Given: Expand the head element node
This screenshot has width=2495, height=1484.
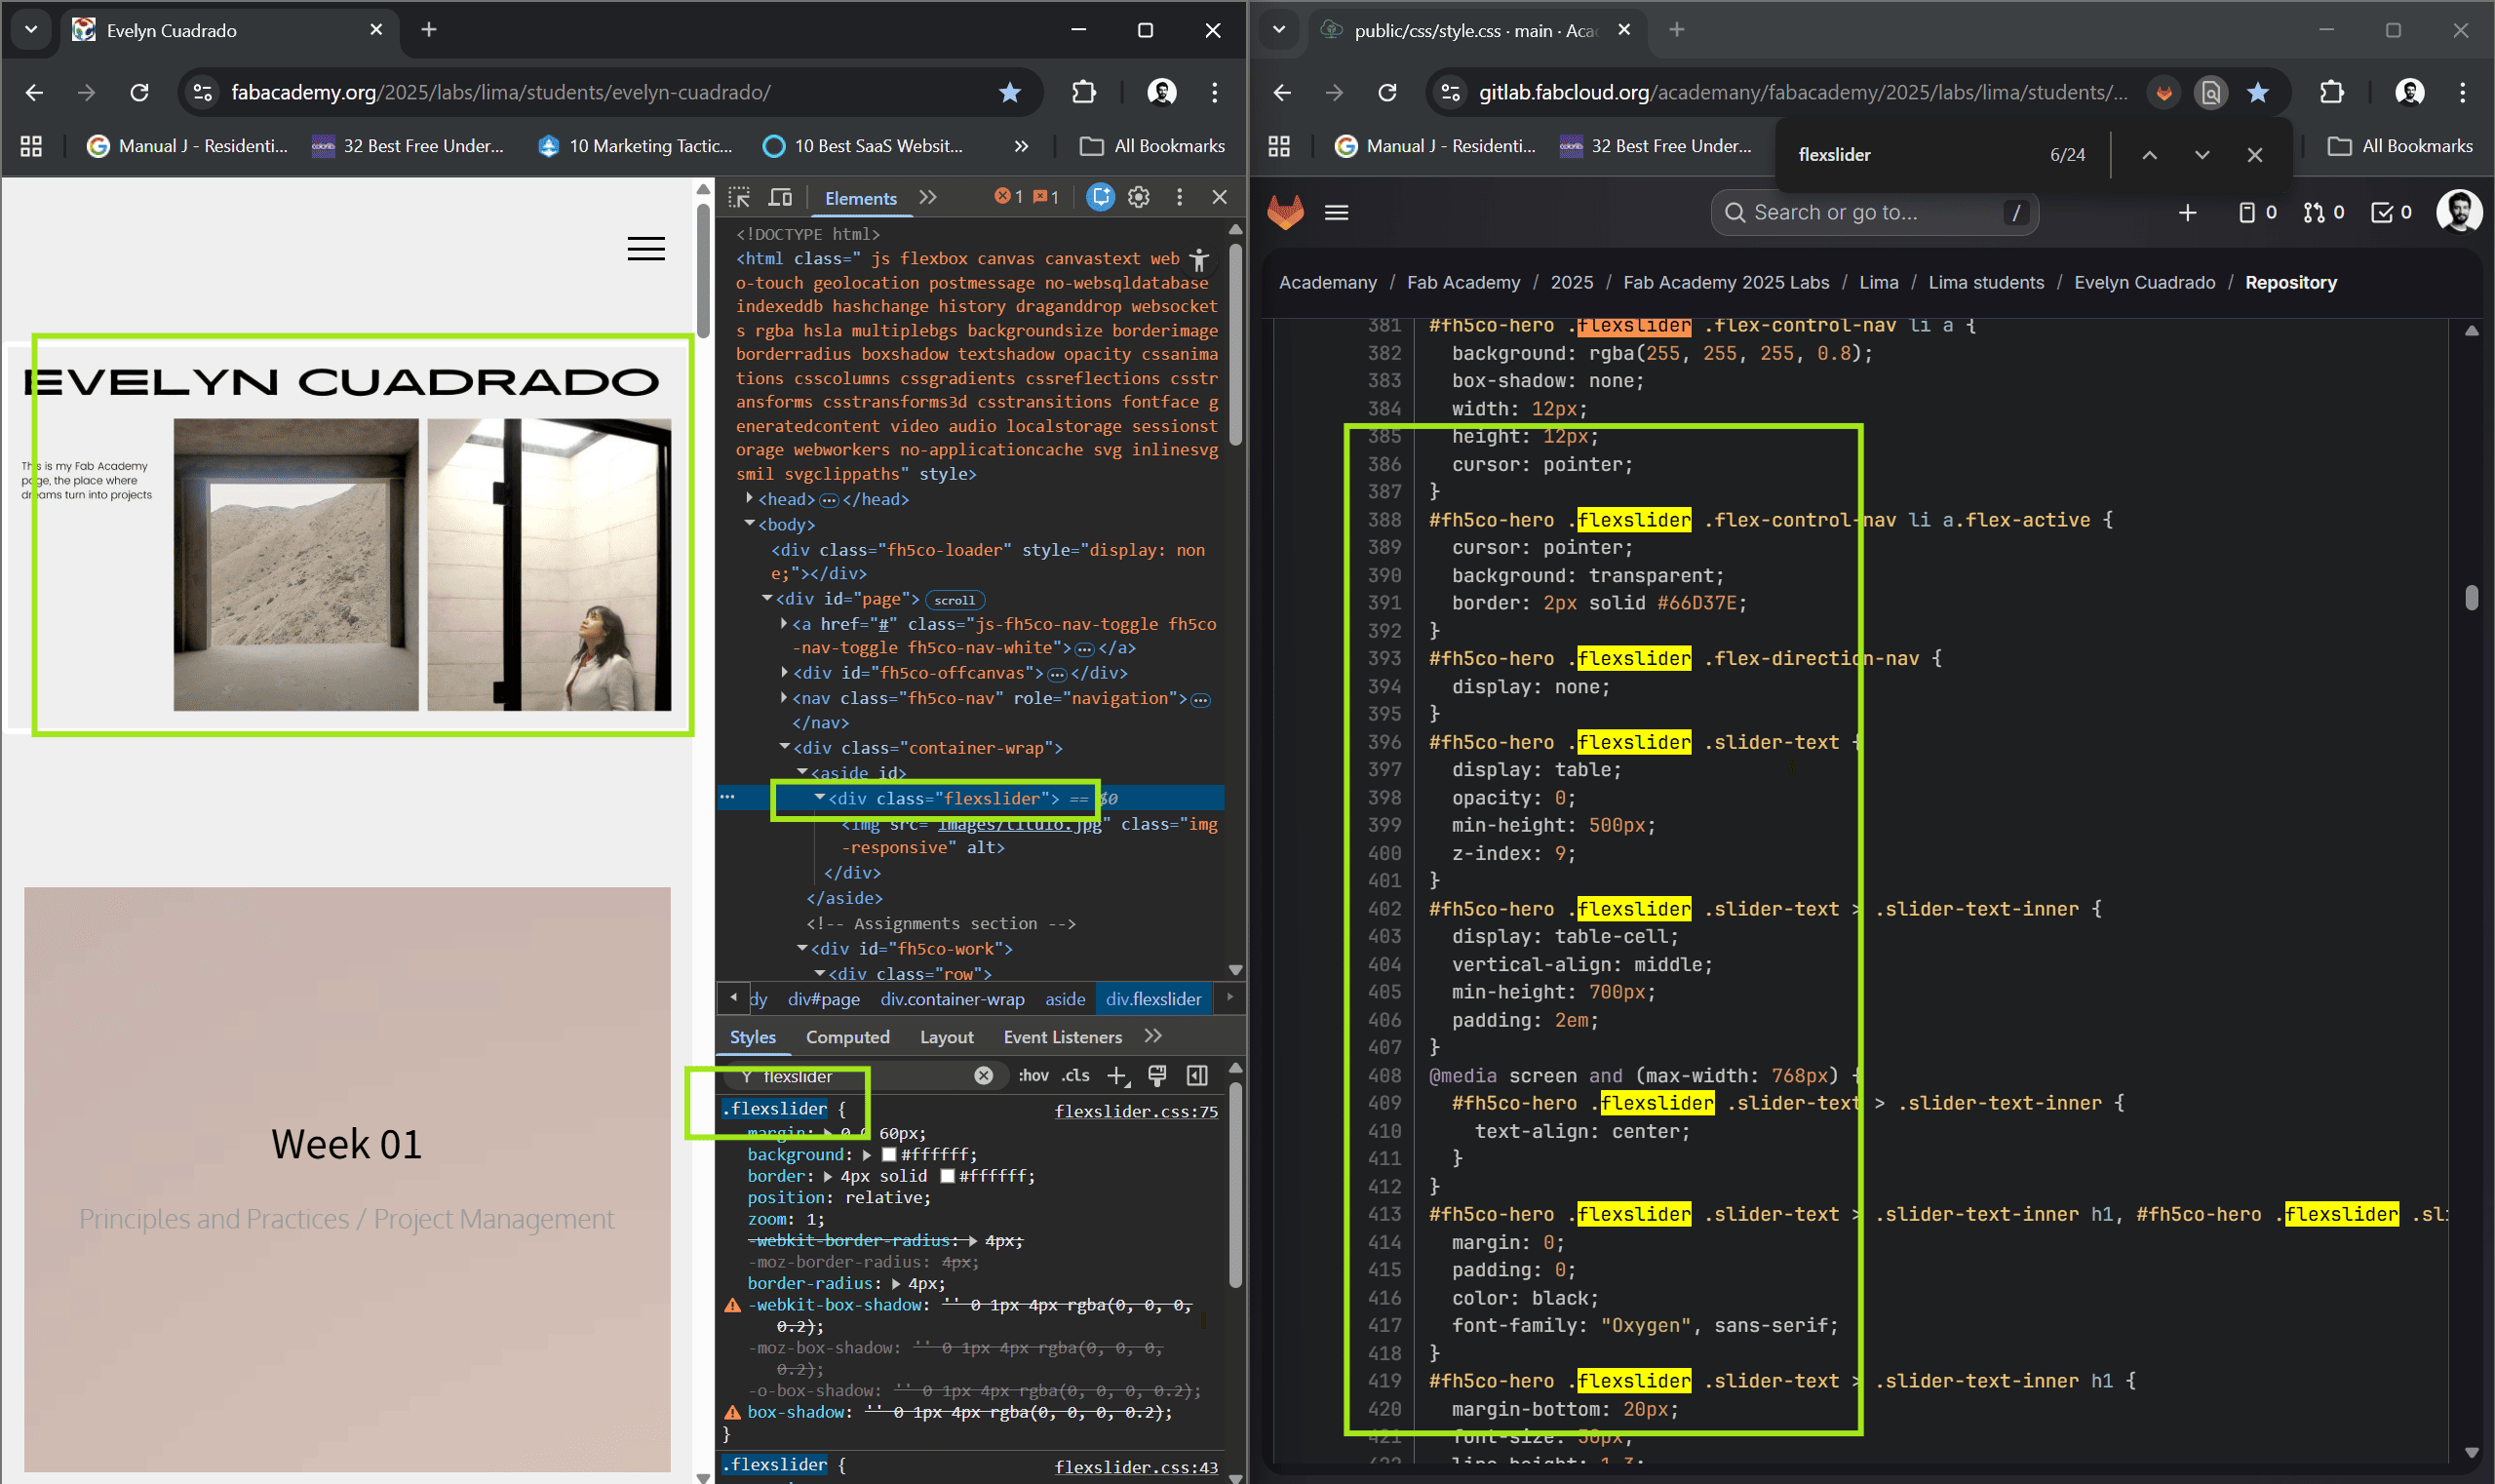Looking at the screenshot, I should pyautogui.click(x=749, y=499).
